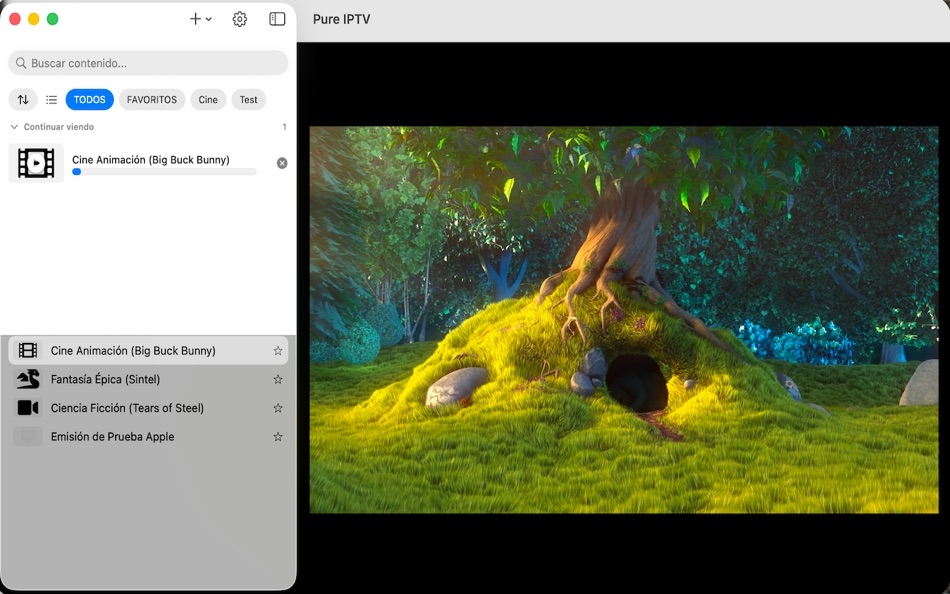Screen dimensions: 950x594
Task: Click the Continuar viendo count 1
Action: 284,127
